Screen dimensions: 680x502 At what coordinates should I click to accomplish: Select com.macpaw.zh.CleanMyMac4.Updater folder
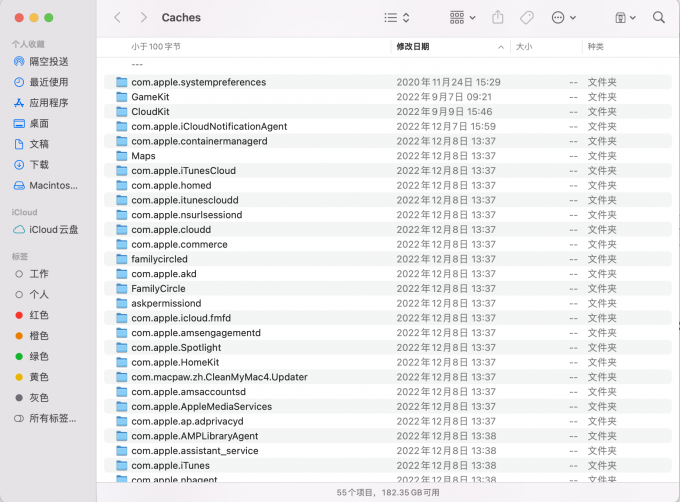point(388,377)
